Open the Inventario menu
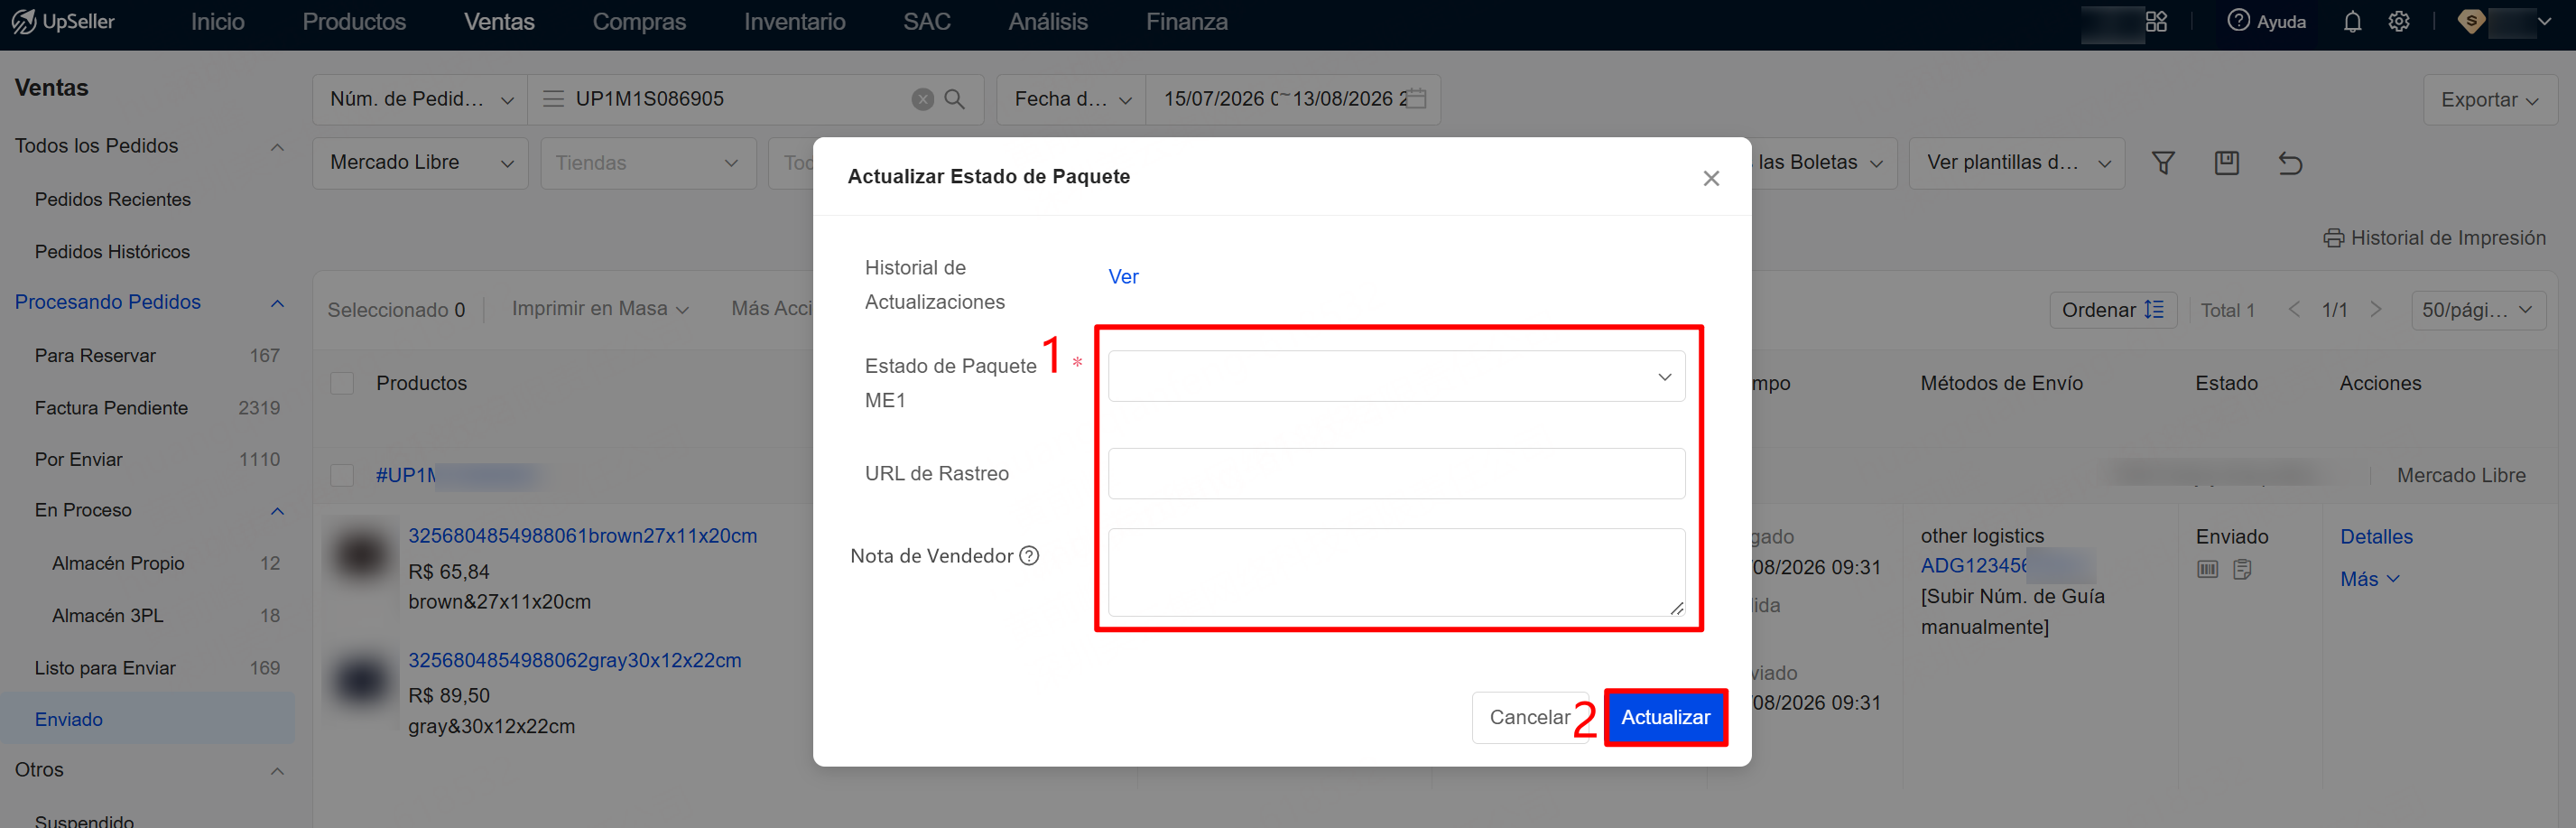Screen dimensions: 2576x828 (x=794, y=22)
